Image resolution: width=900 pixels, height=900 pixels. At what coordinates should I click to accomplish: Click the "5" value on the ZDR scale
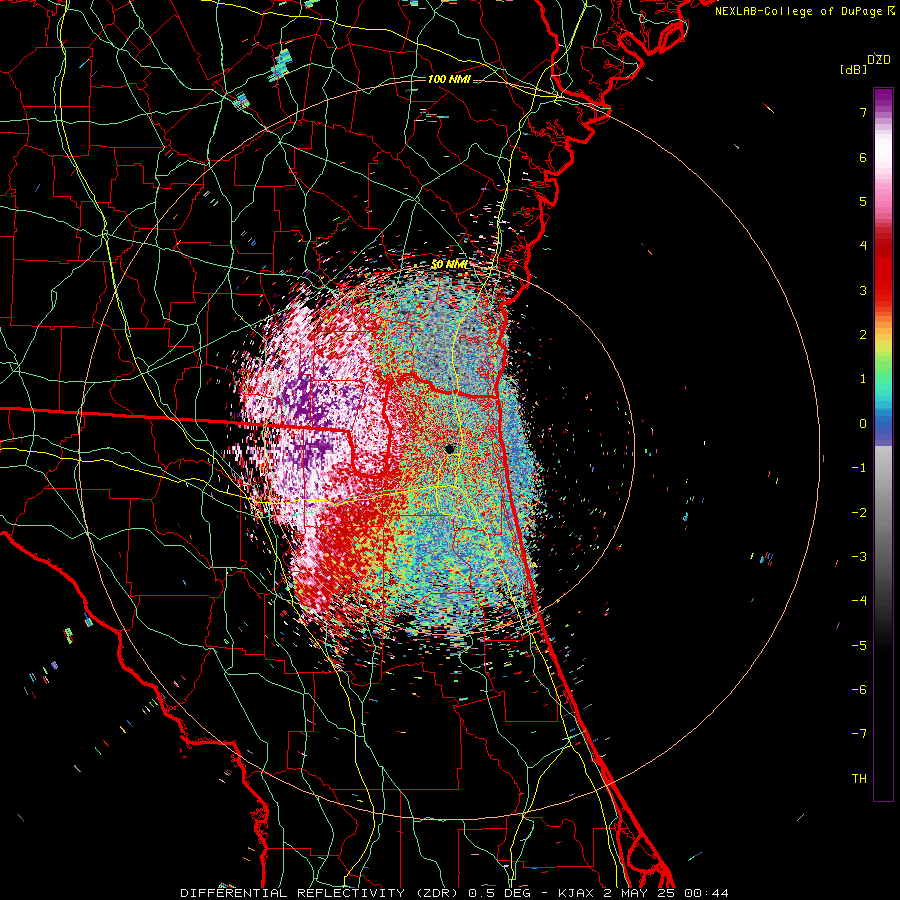click(863, 201)
